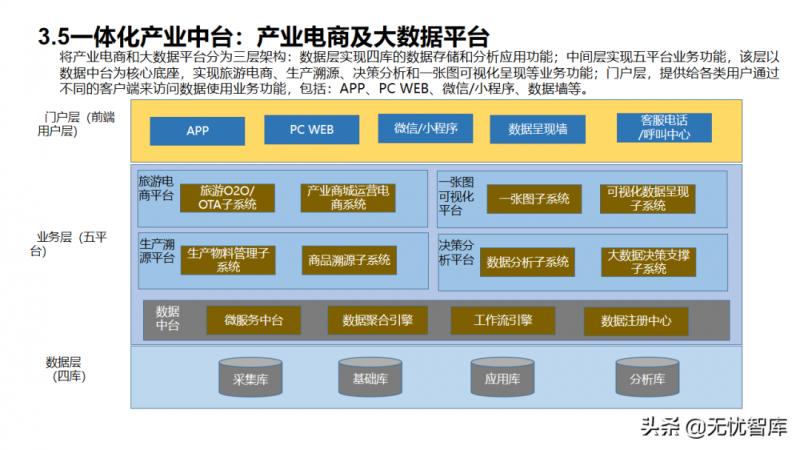The width and height of the screenshot is (800, 450).
Task: Click the 大数据决策支撑子系统 box
Action: [x=648, y=262]
